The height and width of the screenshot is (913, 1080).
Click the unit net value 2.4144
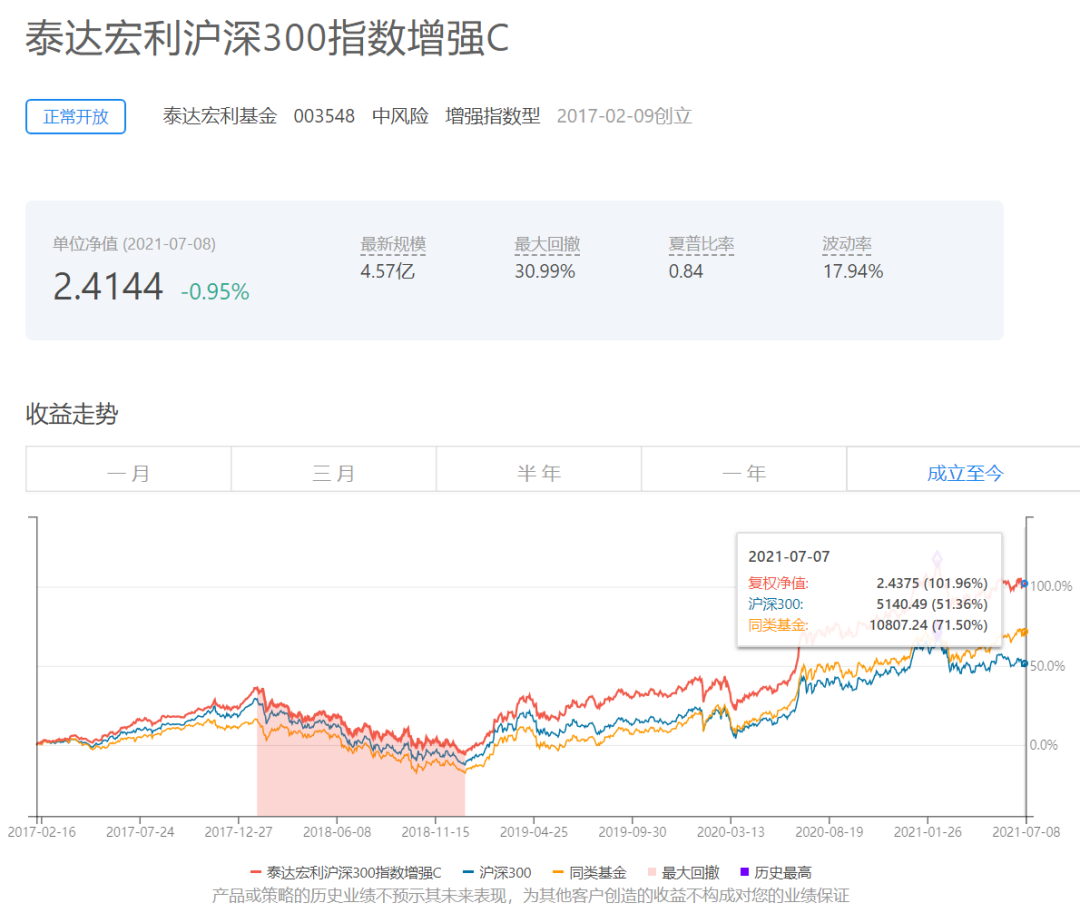(108, 286)
